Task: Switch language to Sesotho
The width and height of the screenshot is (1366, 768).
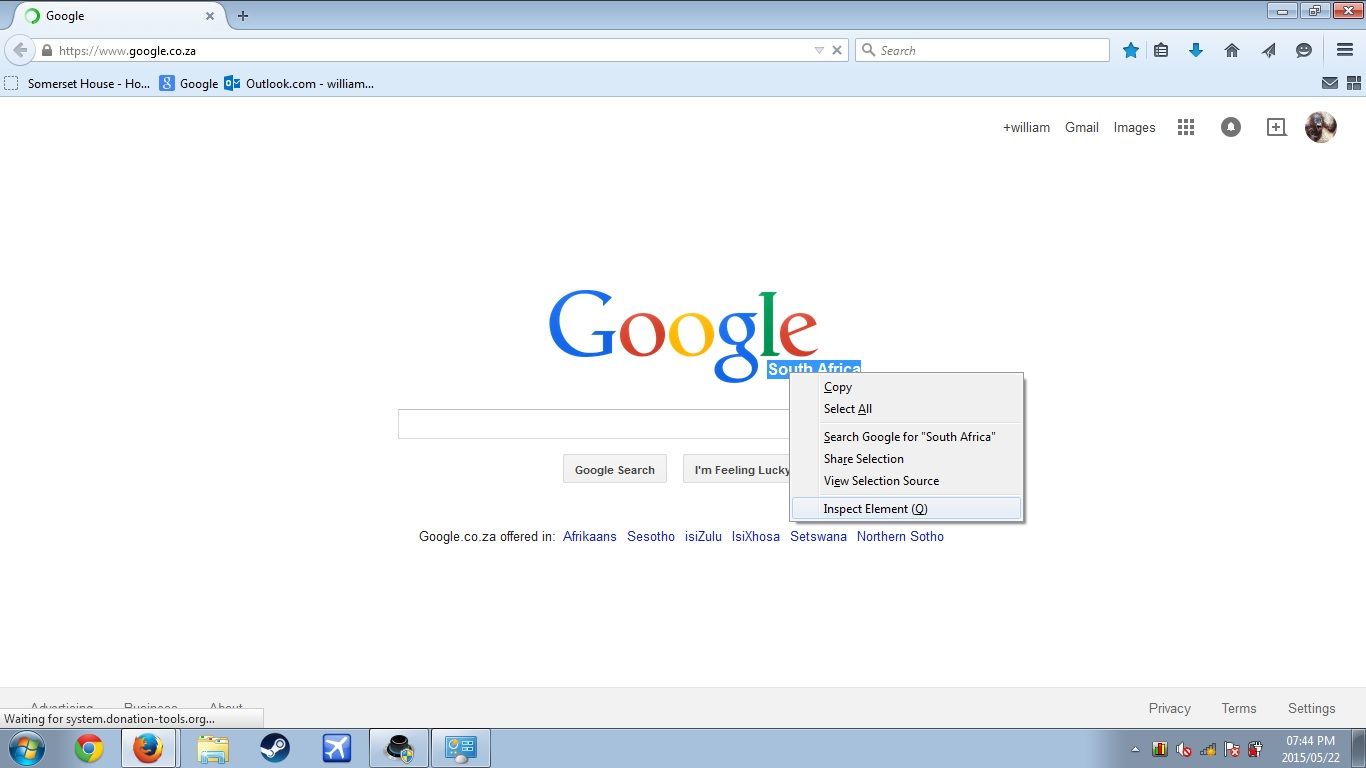Action: tap(651, 537)
